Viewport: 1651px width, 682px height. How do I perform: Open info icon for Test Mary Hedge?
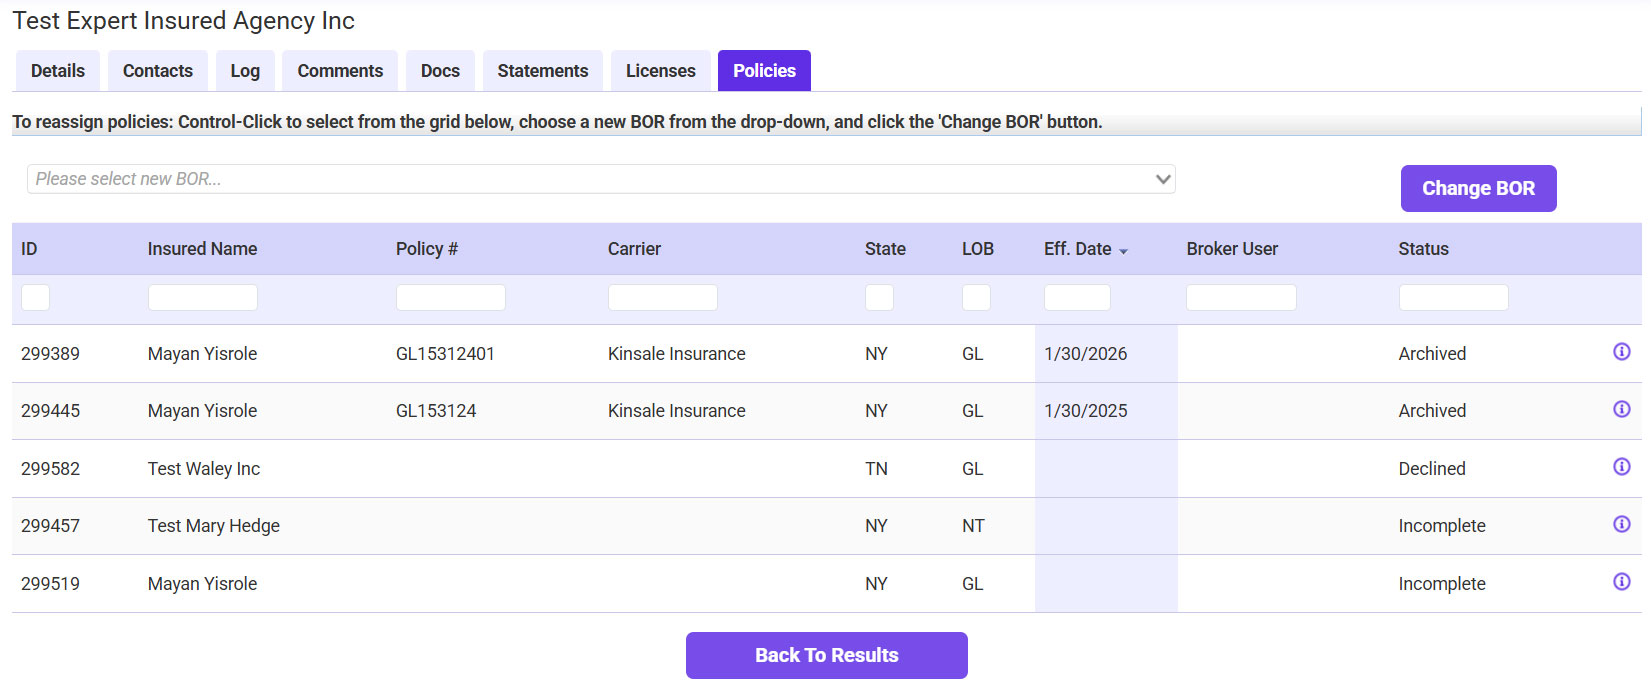click(x=1621, y=524)
